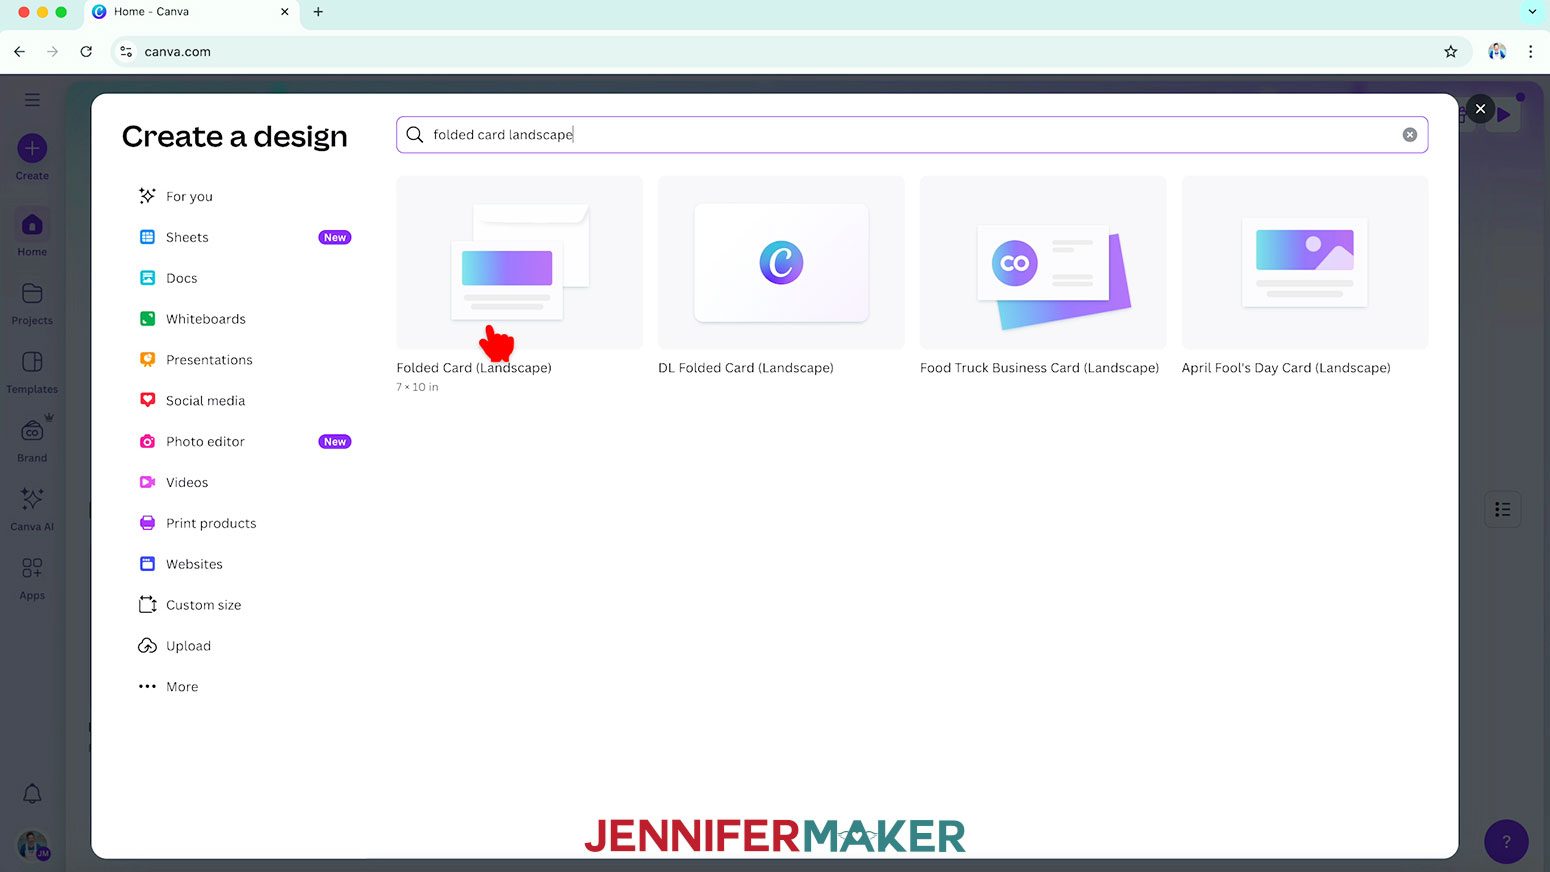Image resolution: width=1550 pixels, height=872 pixels.
Task: Click the list view icon button
Action: pos(1502,510)
